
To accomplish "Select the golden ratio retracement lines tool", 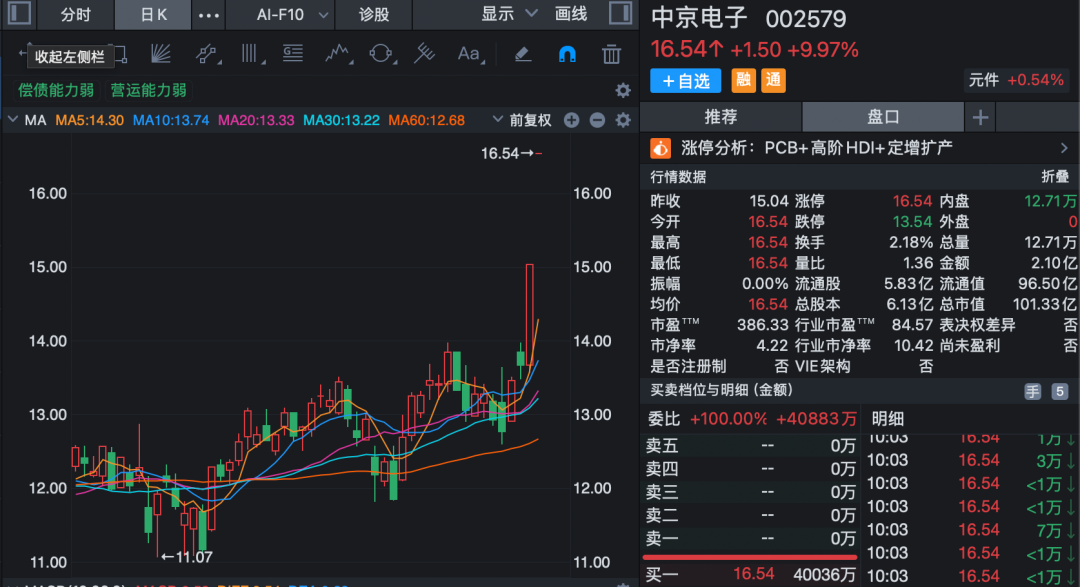I will coord(293,54).
